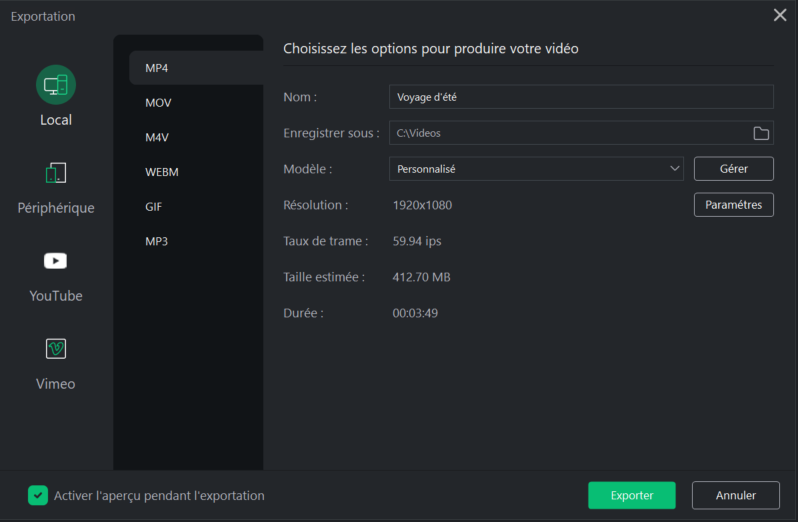Close the Exportation dialog
This screenshot has height=522, width=798.
(x=780, y=15)
